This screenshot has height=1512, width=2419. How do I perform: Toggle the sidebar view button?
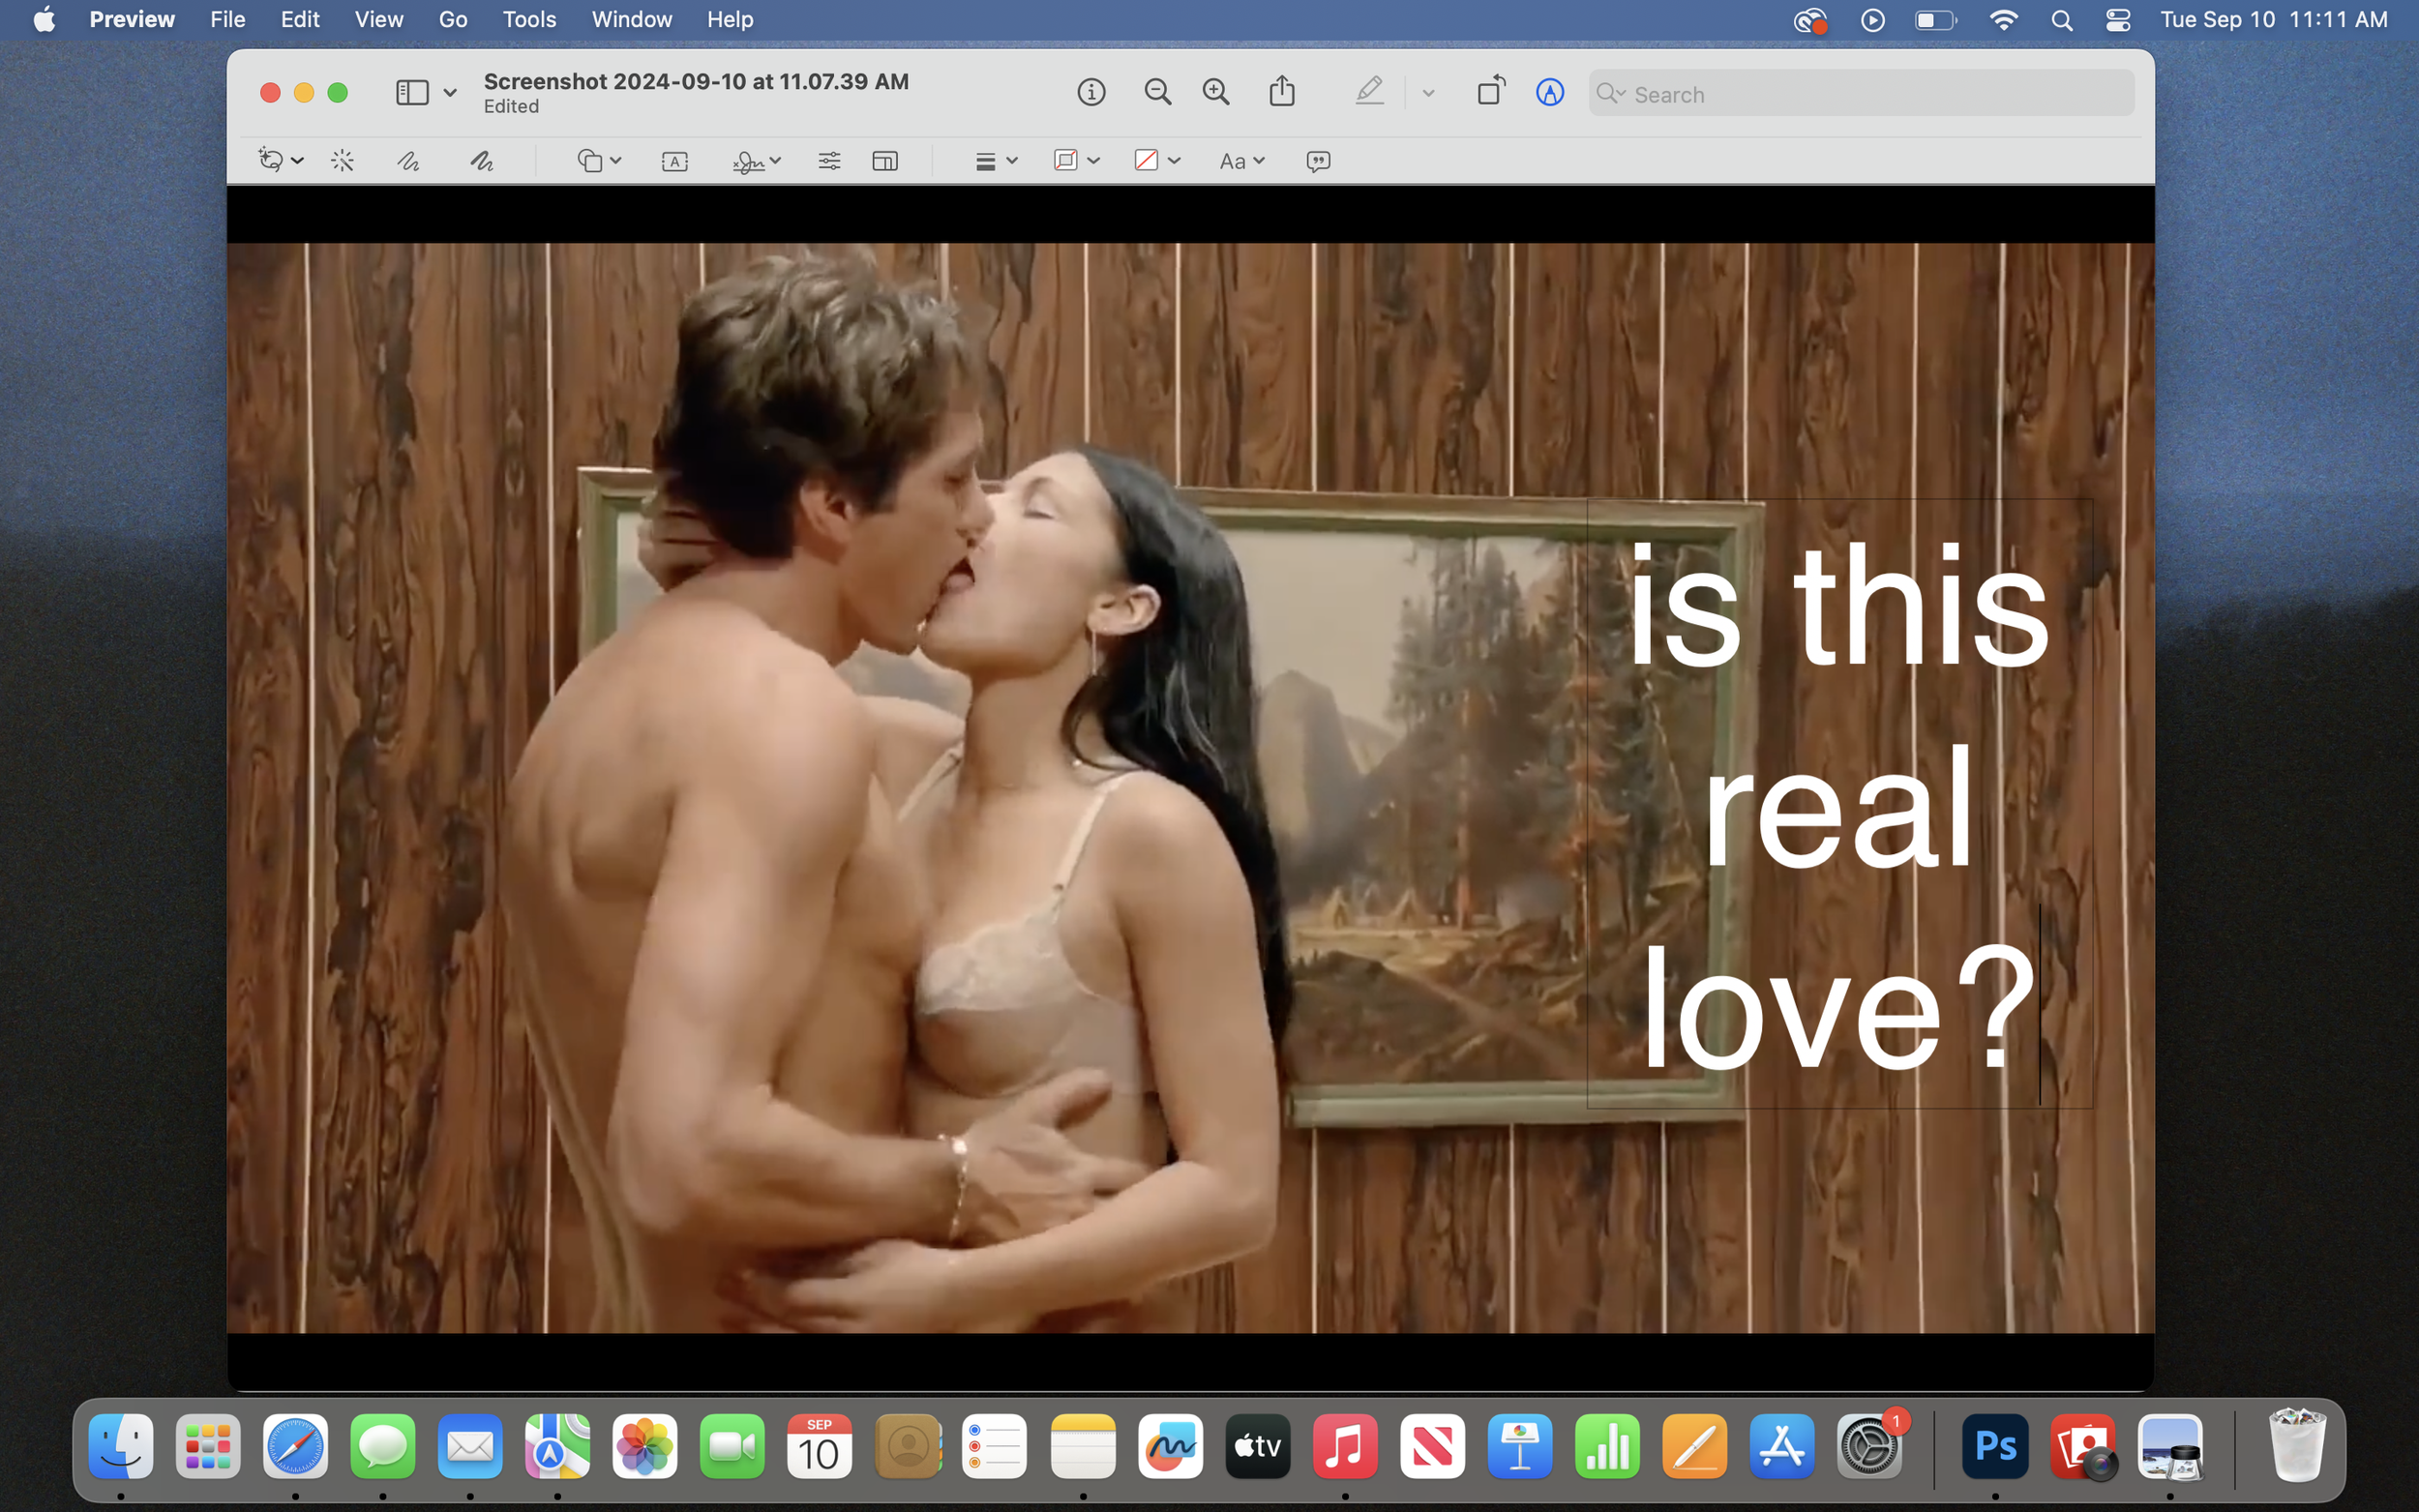pyautogui.click(x=412, y=93)
